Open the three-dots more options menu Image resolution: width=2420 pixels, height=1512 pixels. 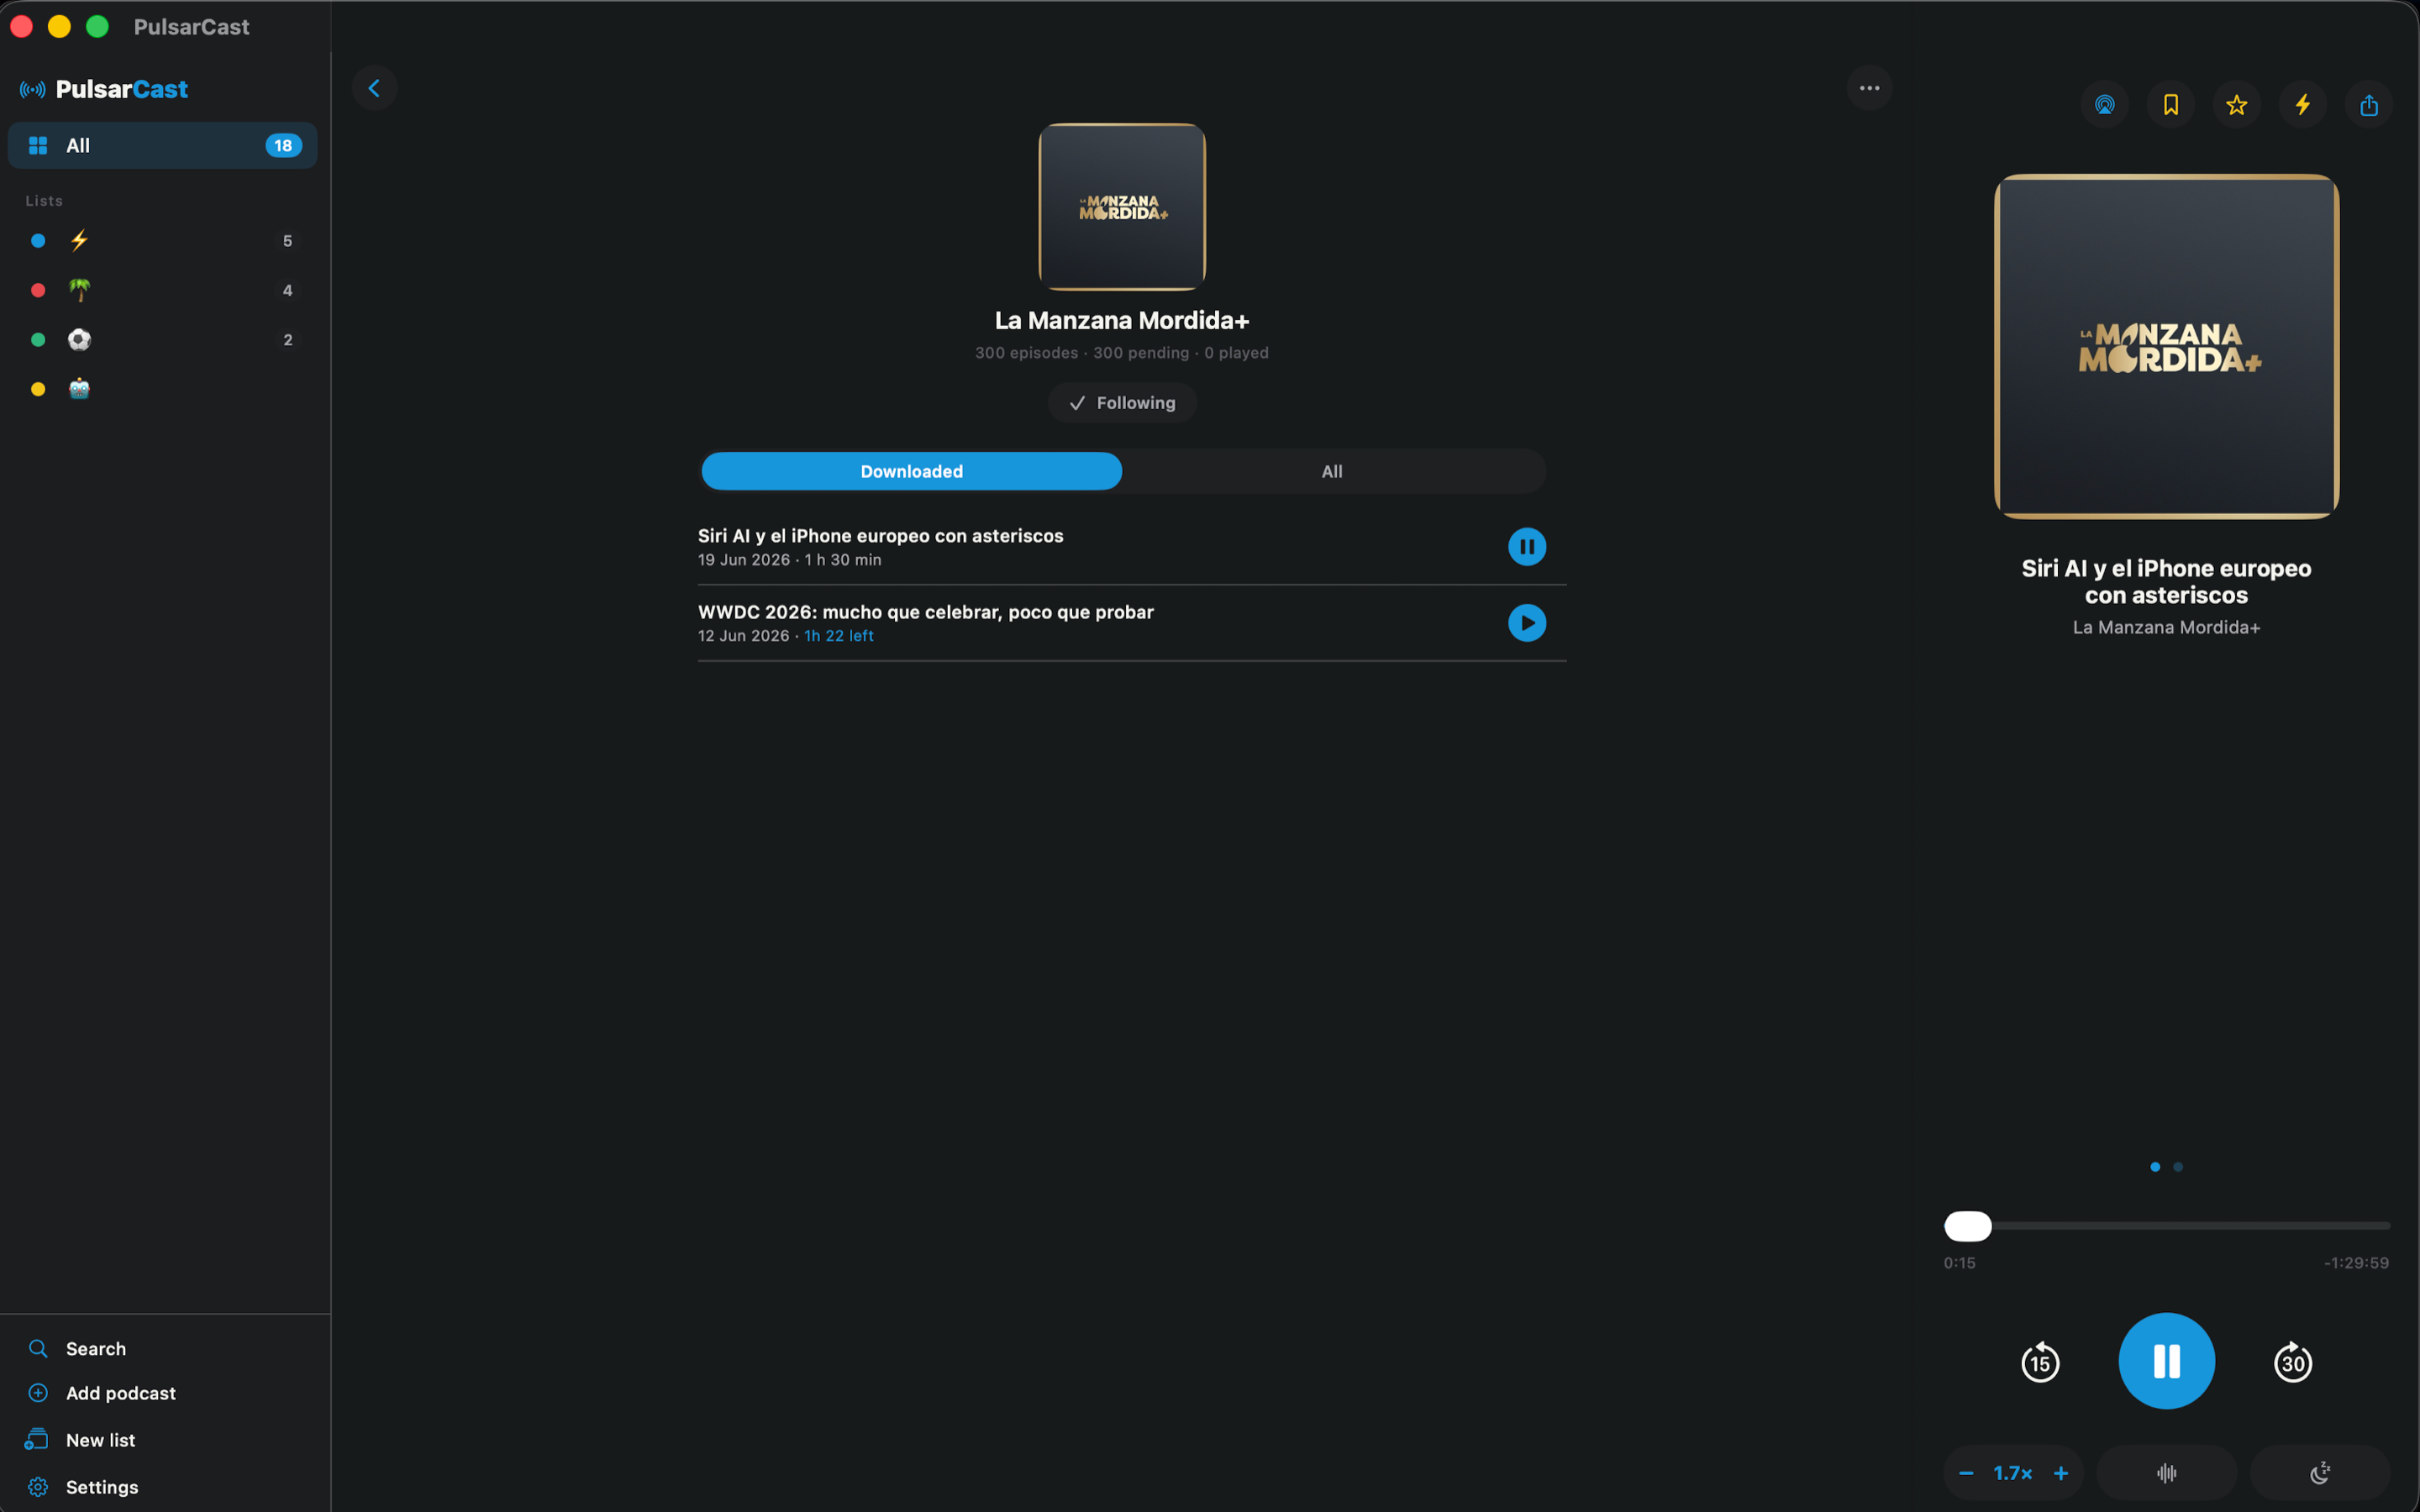pos(1869,88)
